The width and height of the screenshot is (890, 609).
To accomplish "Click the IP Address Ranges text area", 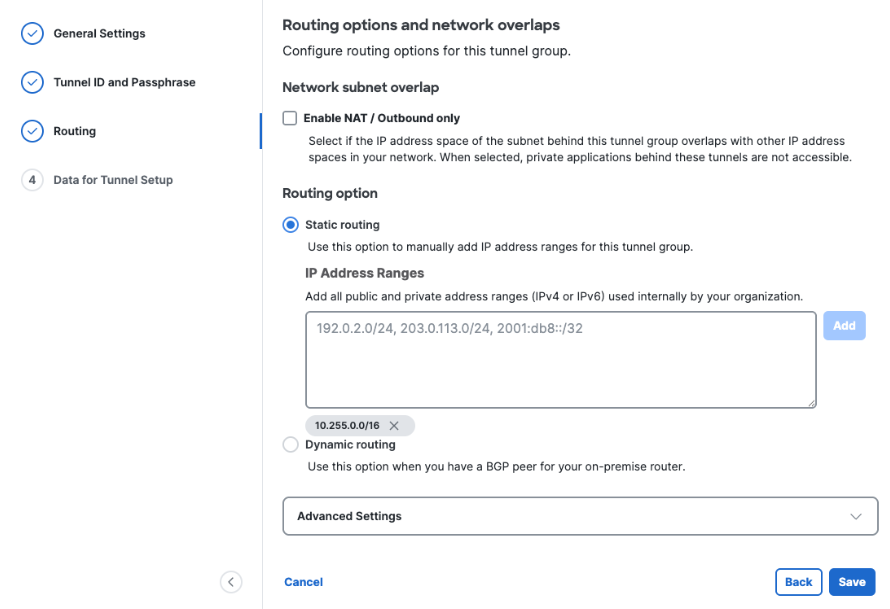I will point(561,360).
